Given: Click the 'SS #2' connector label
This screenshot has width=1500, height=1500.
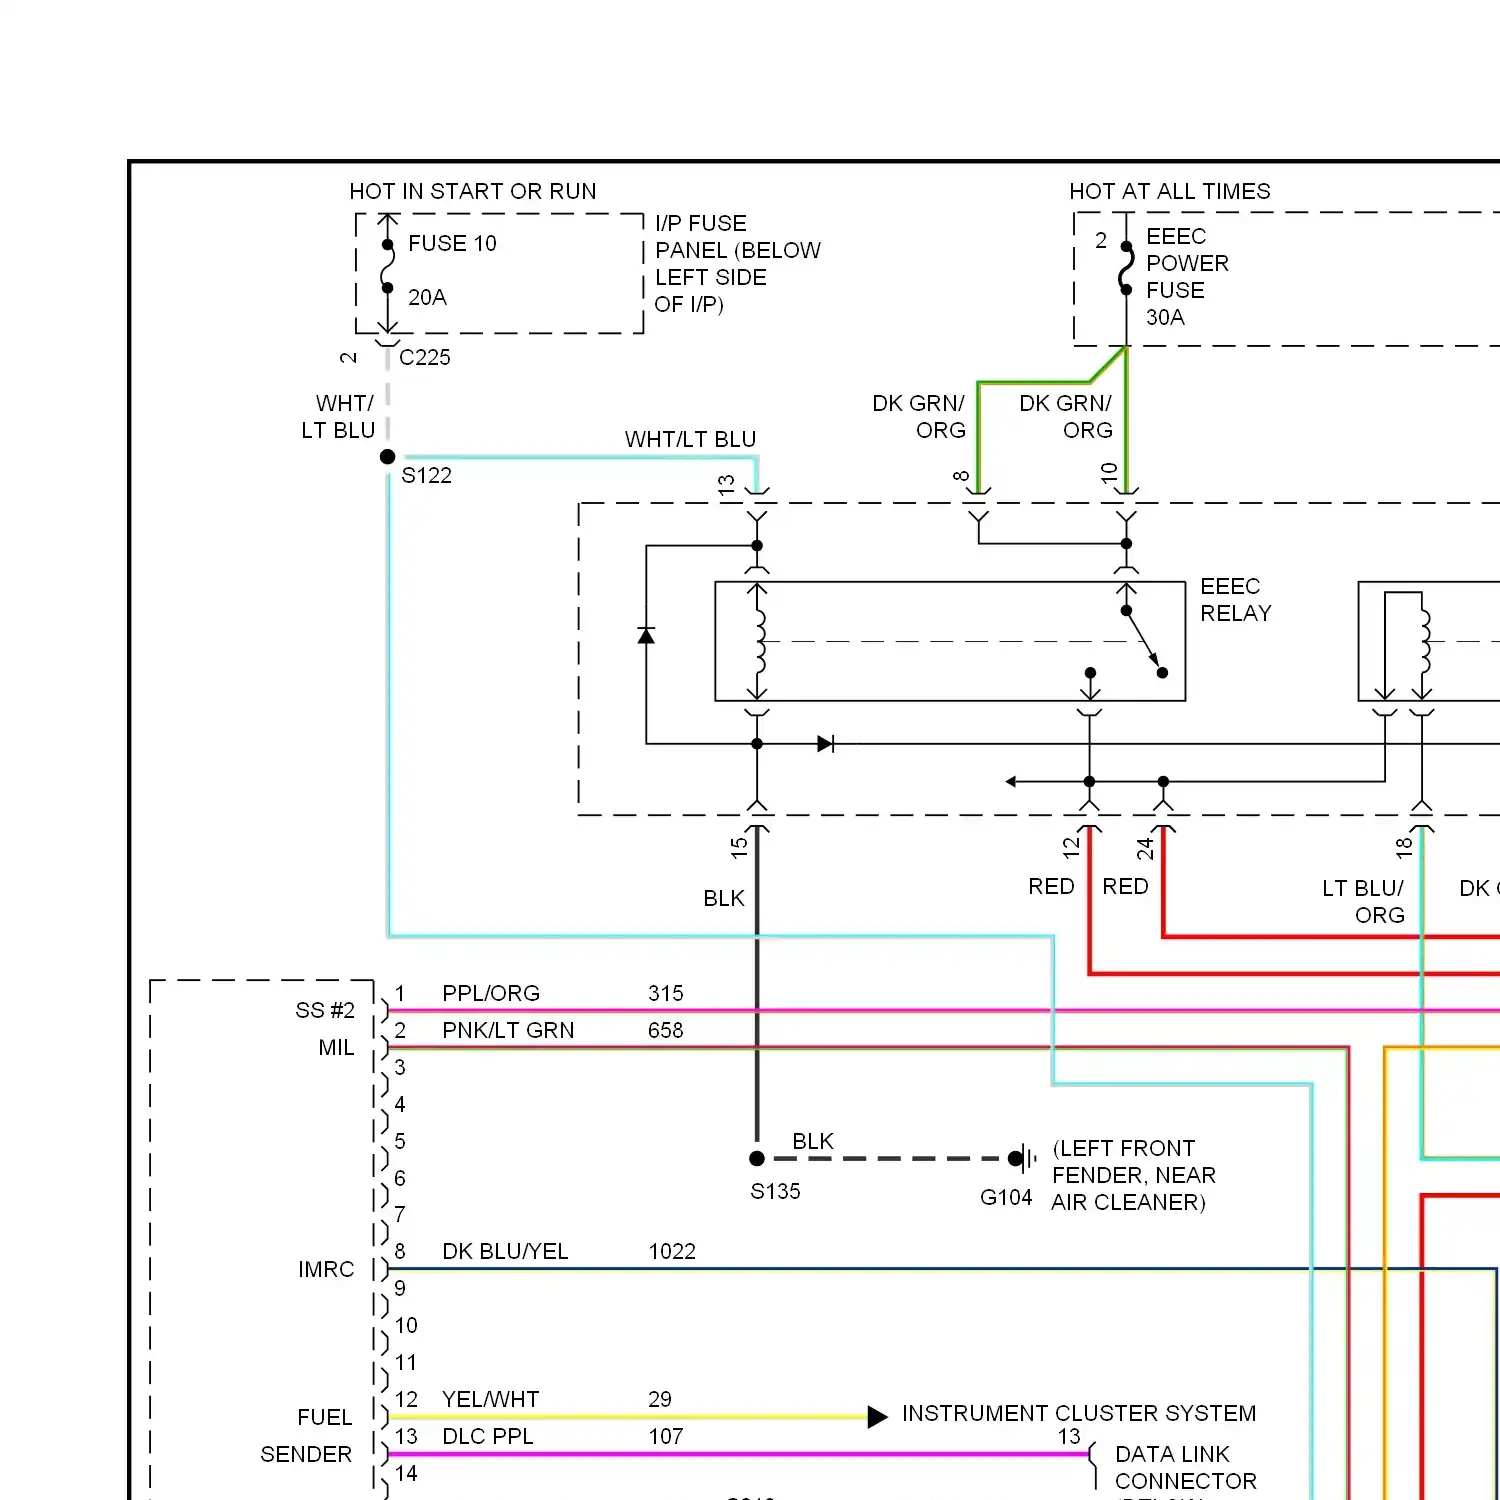Looking at the screenshot, I should coord(325,1010).
